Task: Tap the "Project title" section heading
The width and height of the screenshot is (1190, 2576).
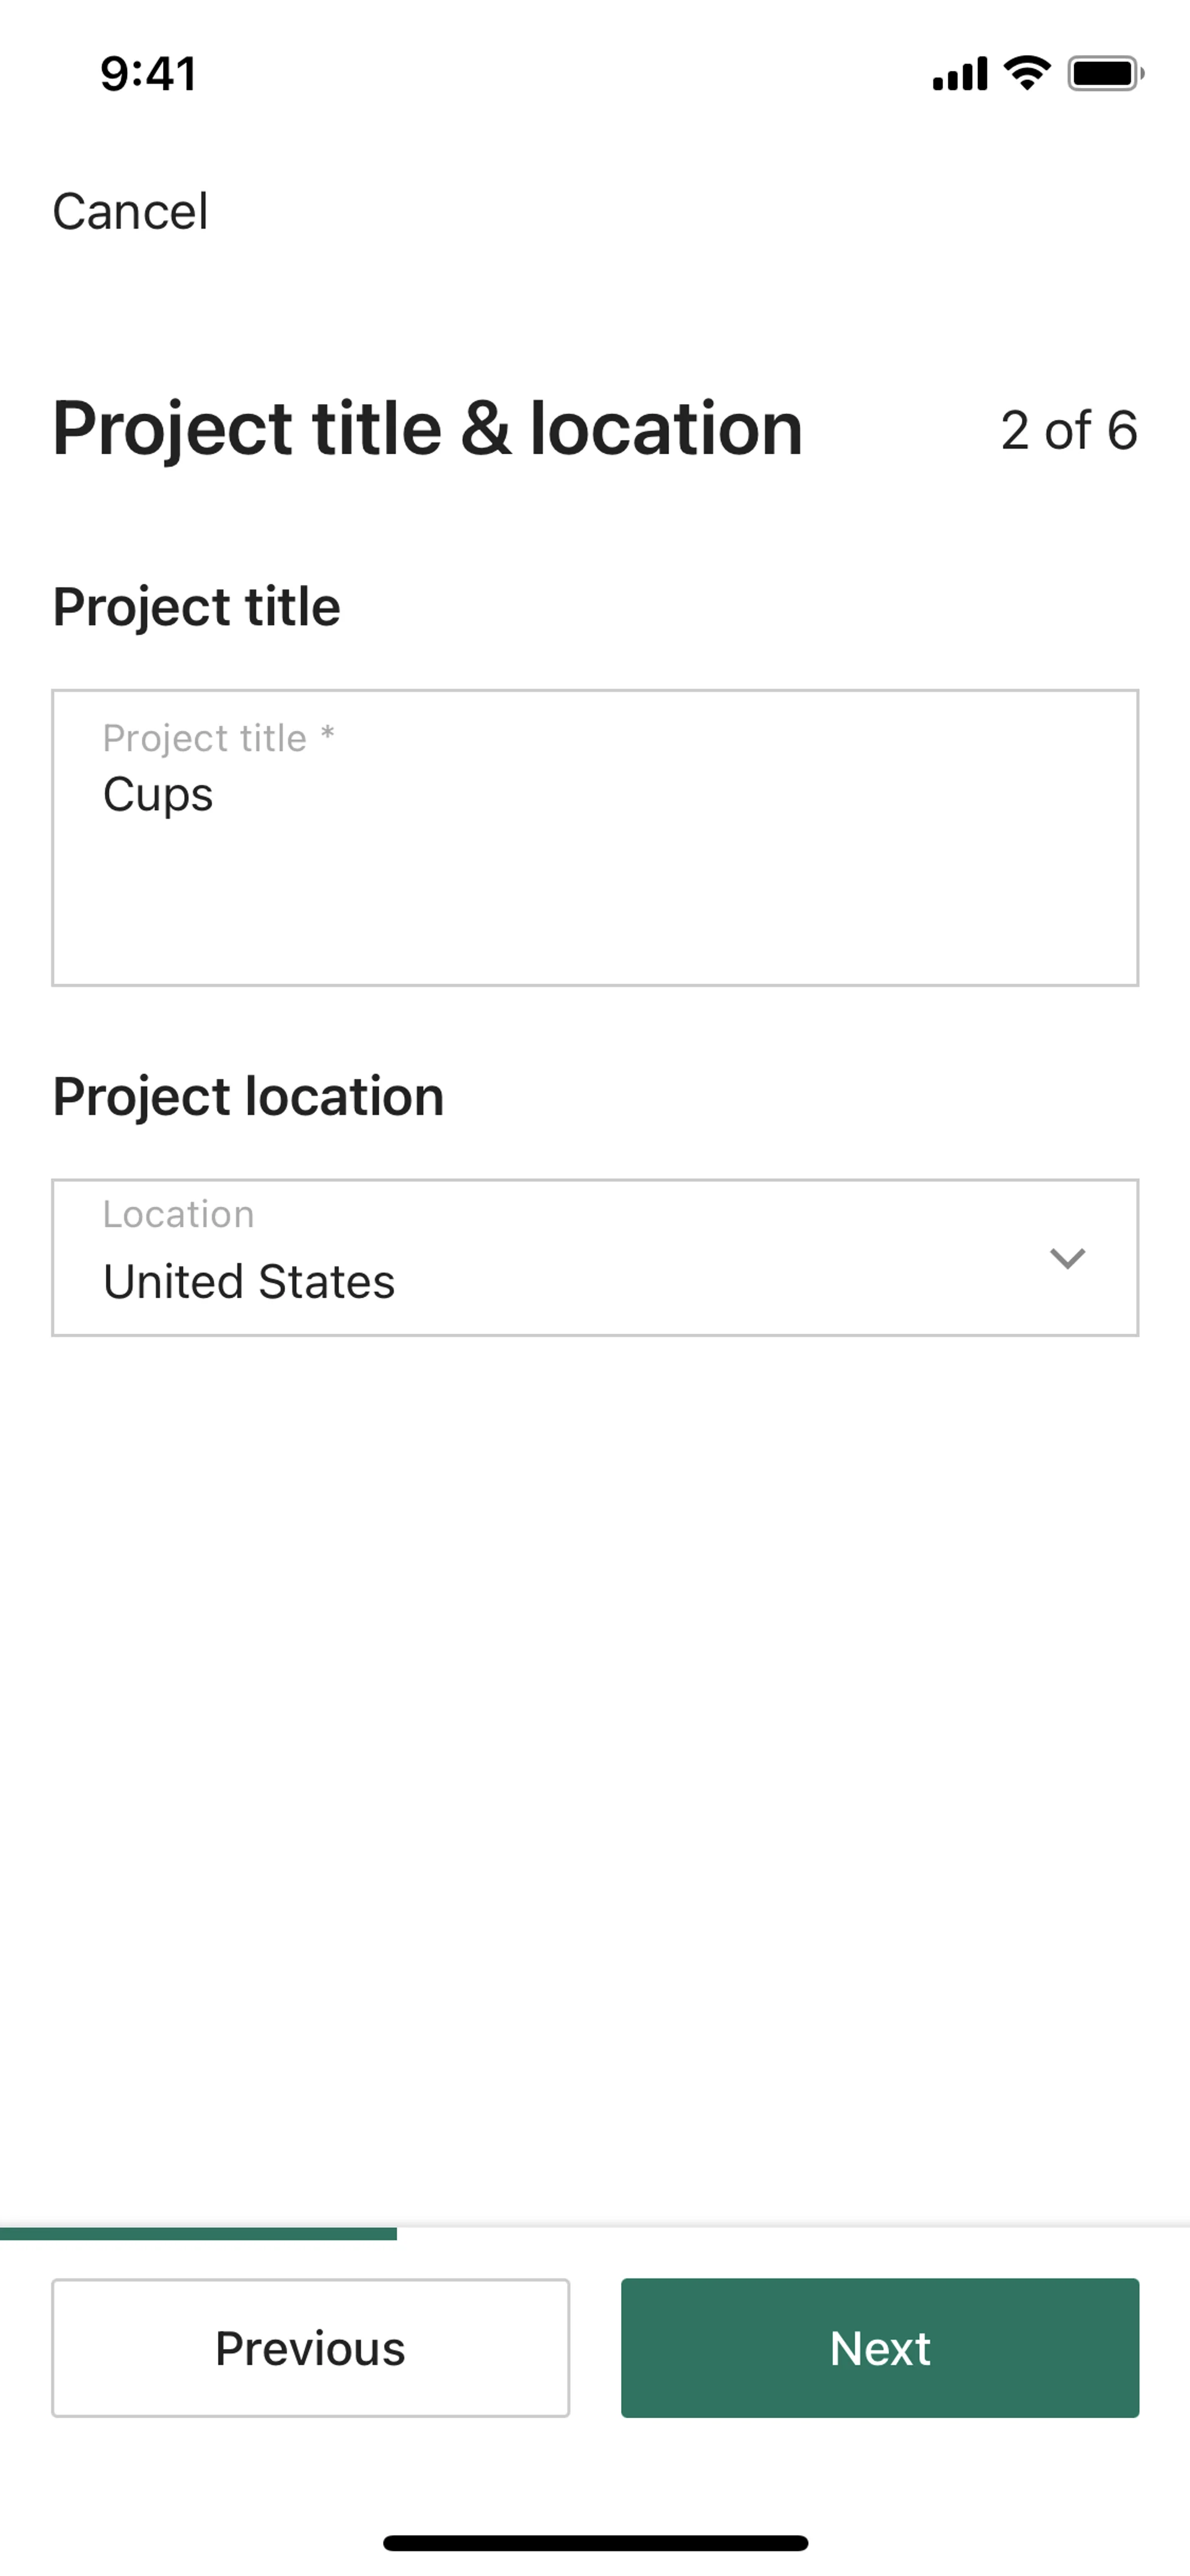Action: point(196,607)
